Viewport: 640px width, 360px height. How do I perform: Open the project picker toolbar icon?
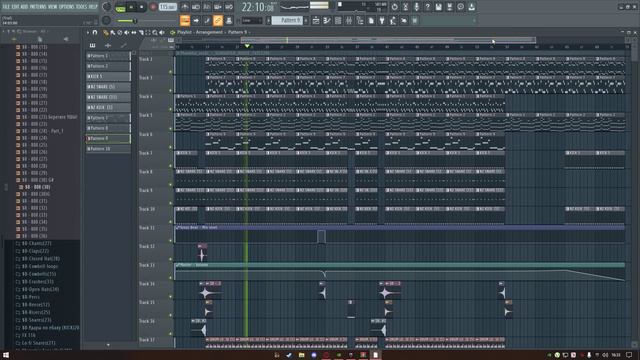click(x=371, y=20)
